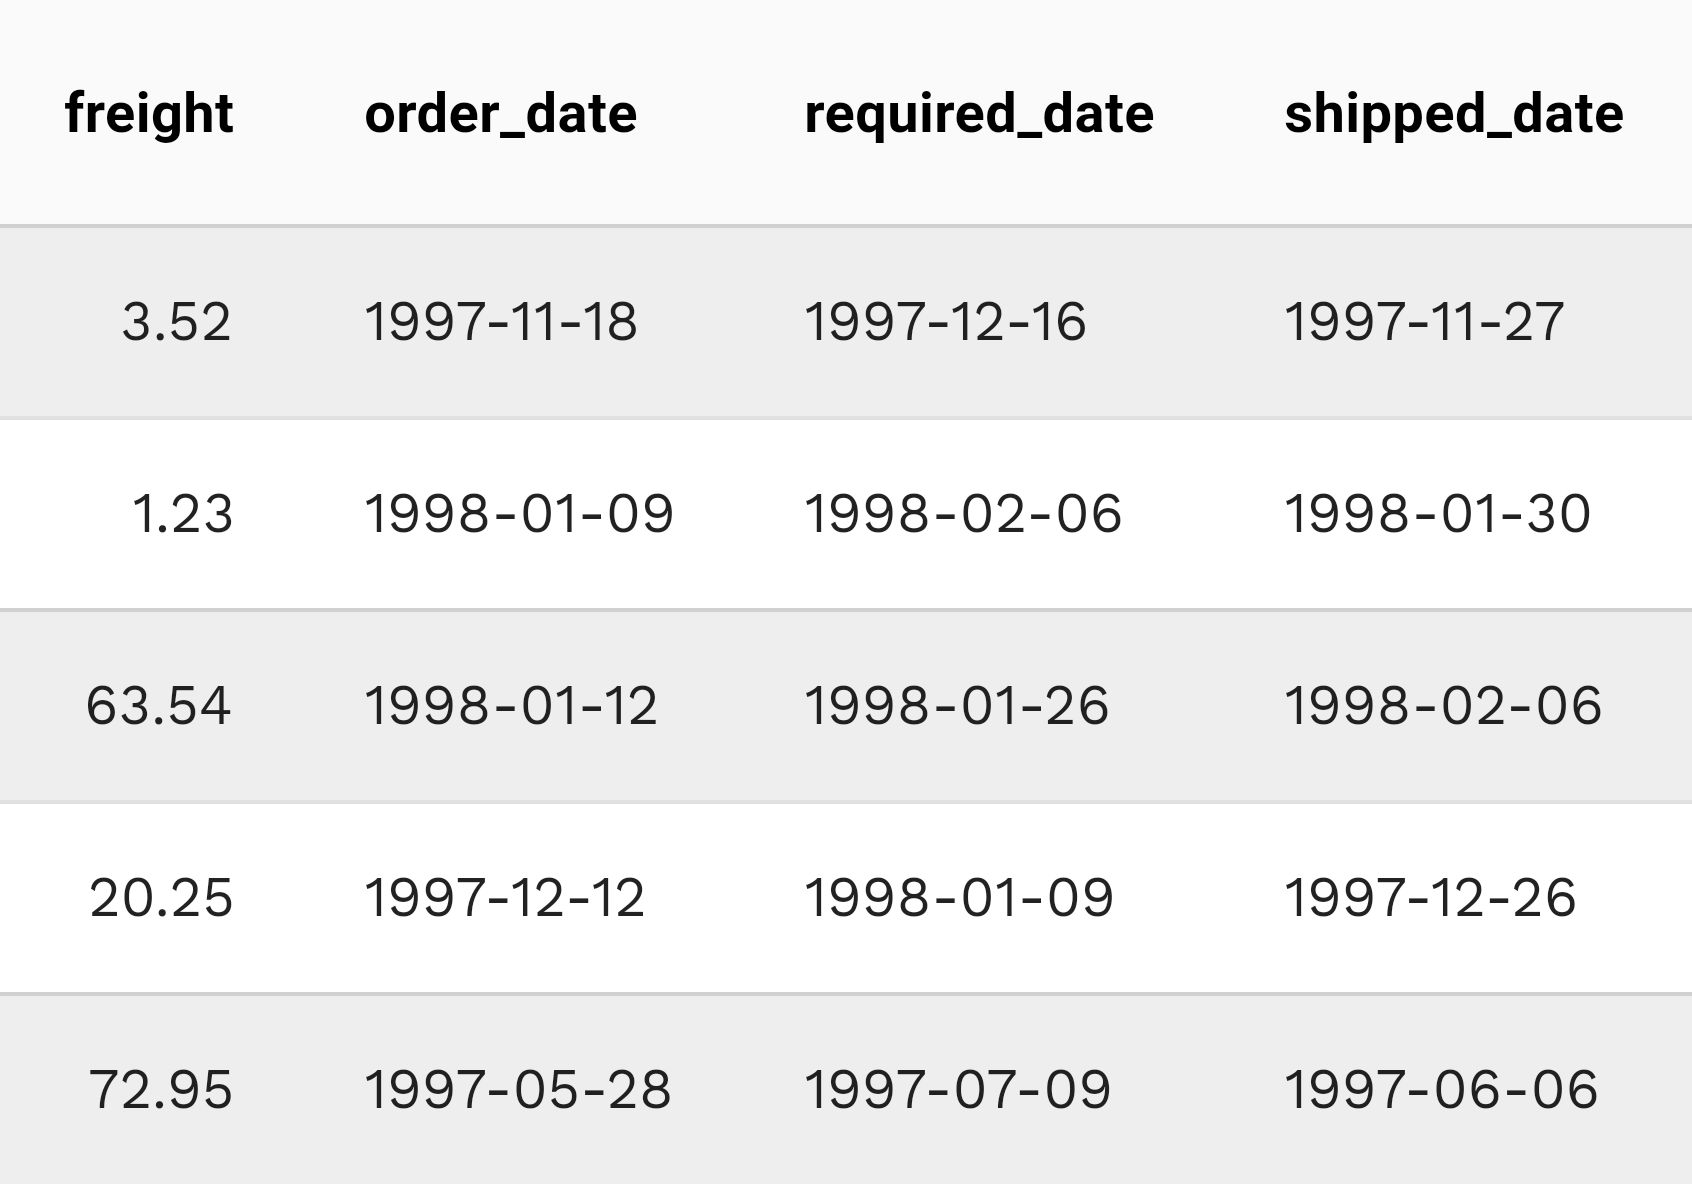Select required date cell 1997-12-16

coord(944,322)
